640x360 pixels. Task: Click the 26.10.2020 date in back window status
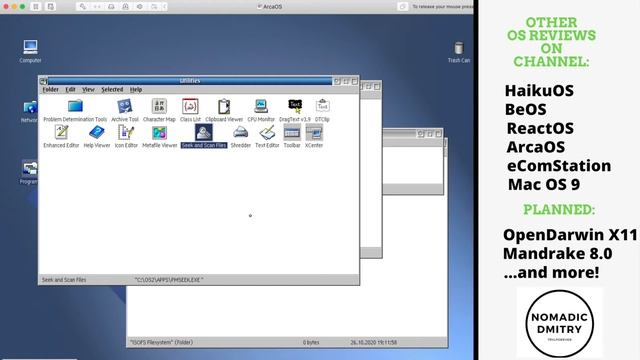tap(373, 342)
